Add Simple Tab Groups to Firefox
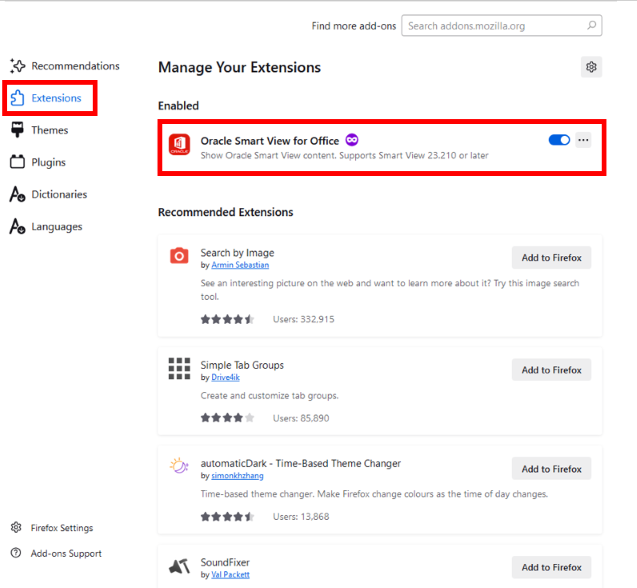This screenshot has height=588, width=637. coord(551,370)
